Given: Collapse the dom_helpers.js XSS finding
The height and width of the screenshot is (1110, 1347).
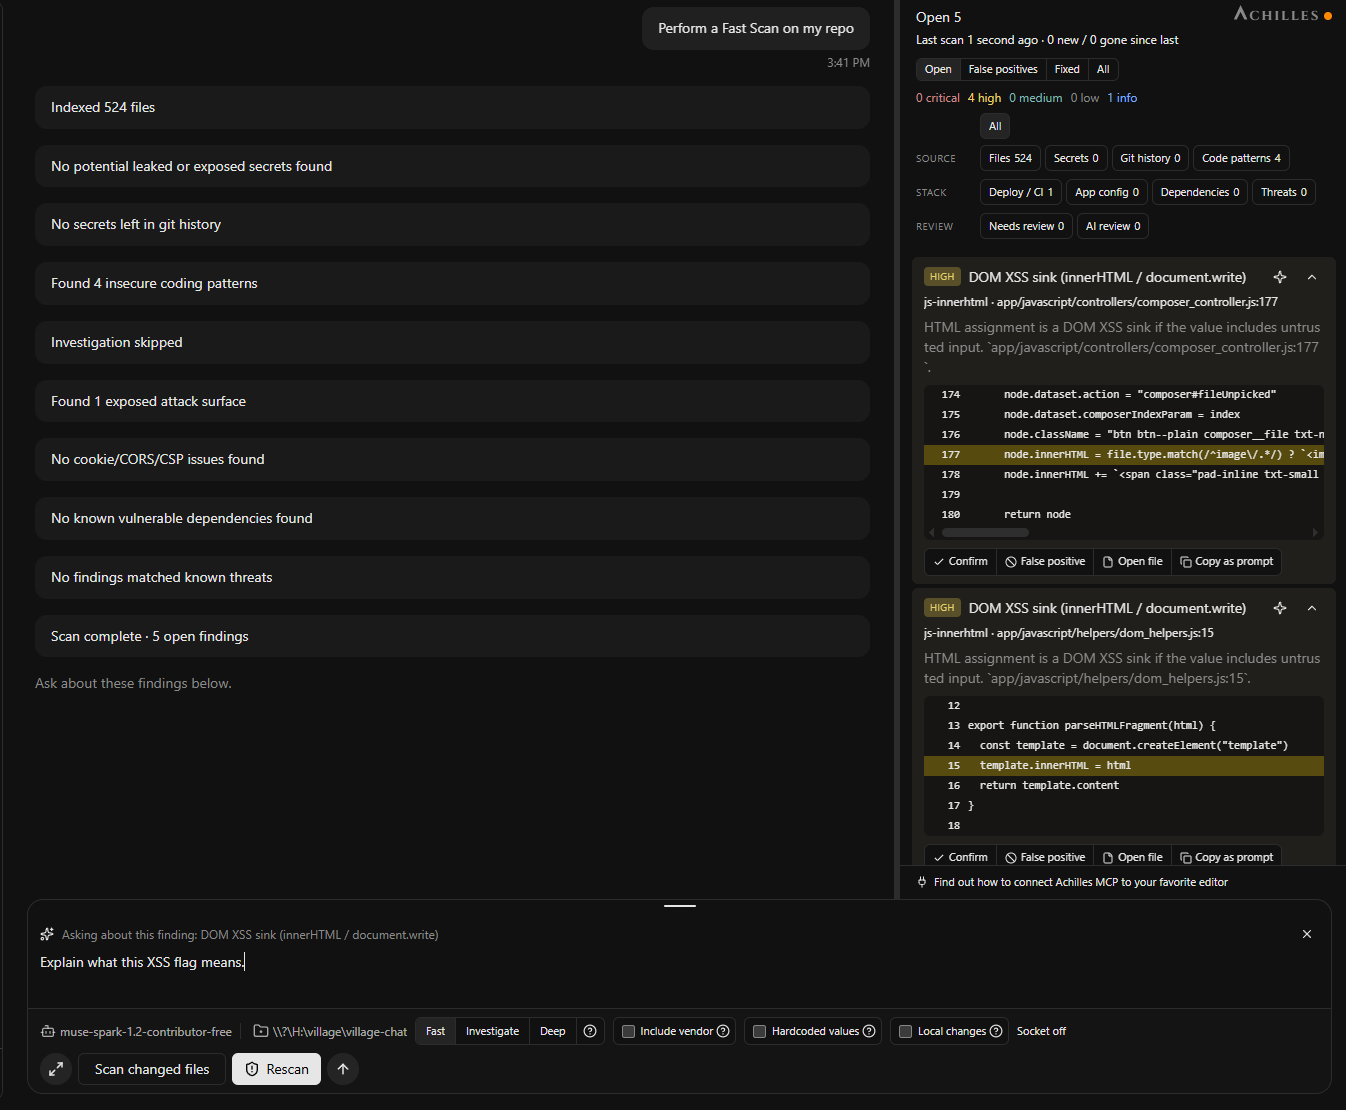Looking at the screenshot, I should coord(1312,608).
